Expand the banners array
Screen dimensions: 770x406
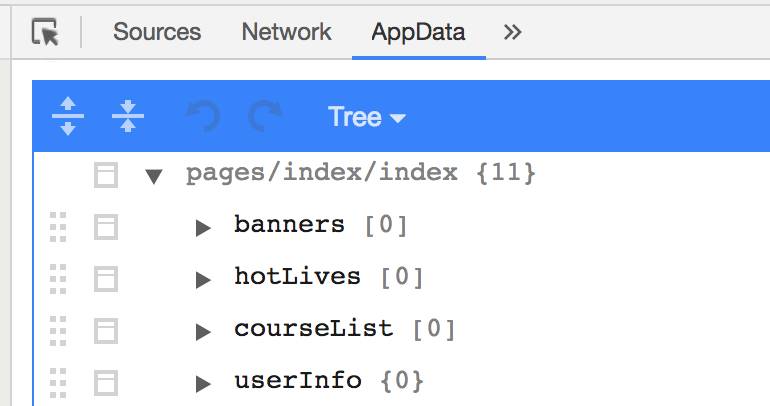point(203,227)
